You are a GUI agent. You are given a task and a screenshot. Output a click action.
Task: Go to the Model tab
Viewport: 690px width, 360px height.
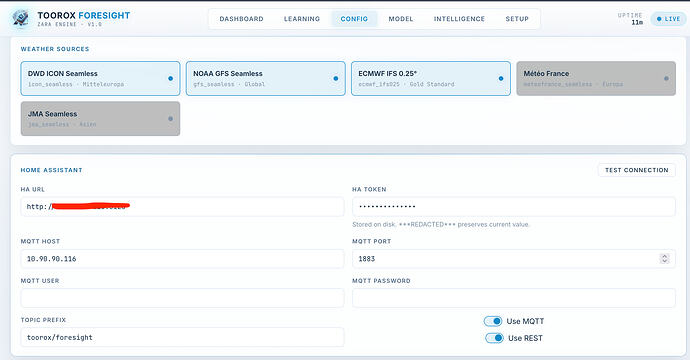point(400,19)
